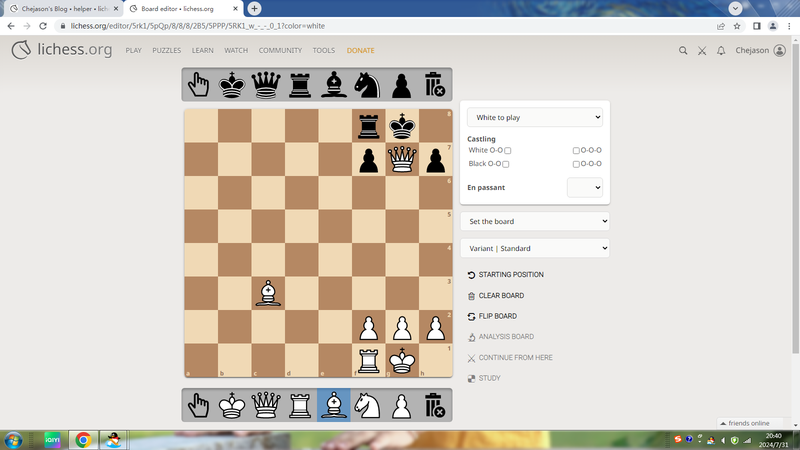Toggle White O-O-O castling checkbox
Viewport: 800px width, 450px height.
click(576, 150)
